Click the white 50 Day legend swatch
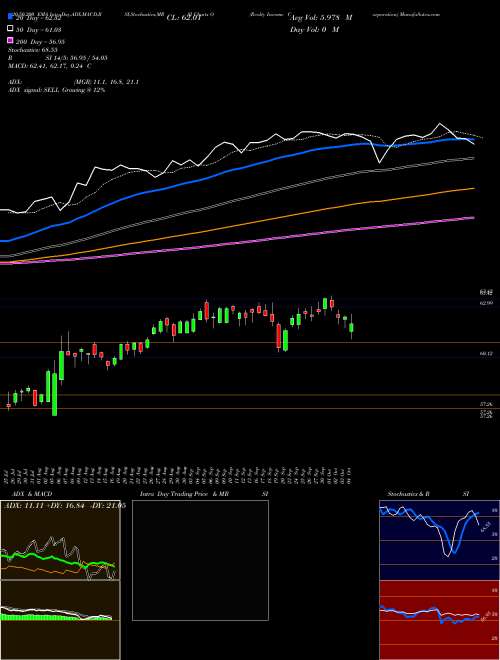This screenshot has height=660, width=500. point(11,29)
